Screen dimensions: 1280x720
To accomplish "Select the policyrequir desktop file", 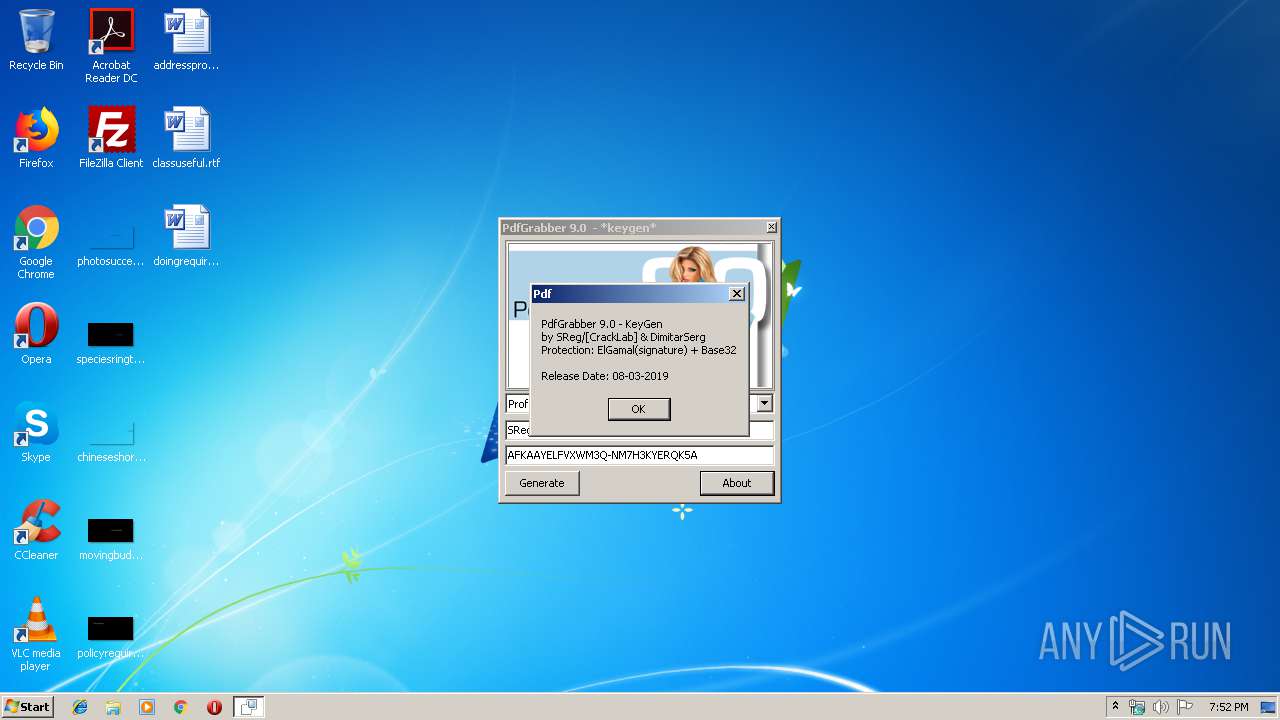I will coord(111,634).
